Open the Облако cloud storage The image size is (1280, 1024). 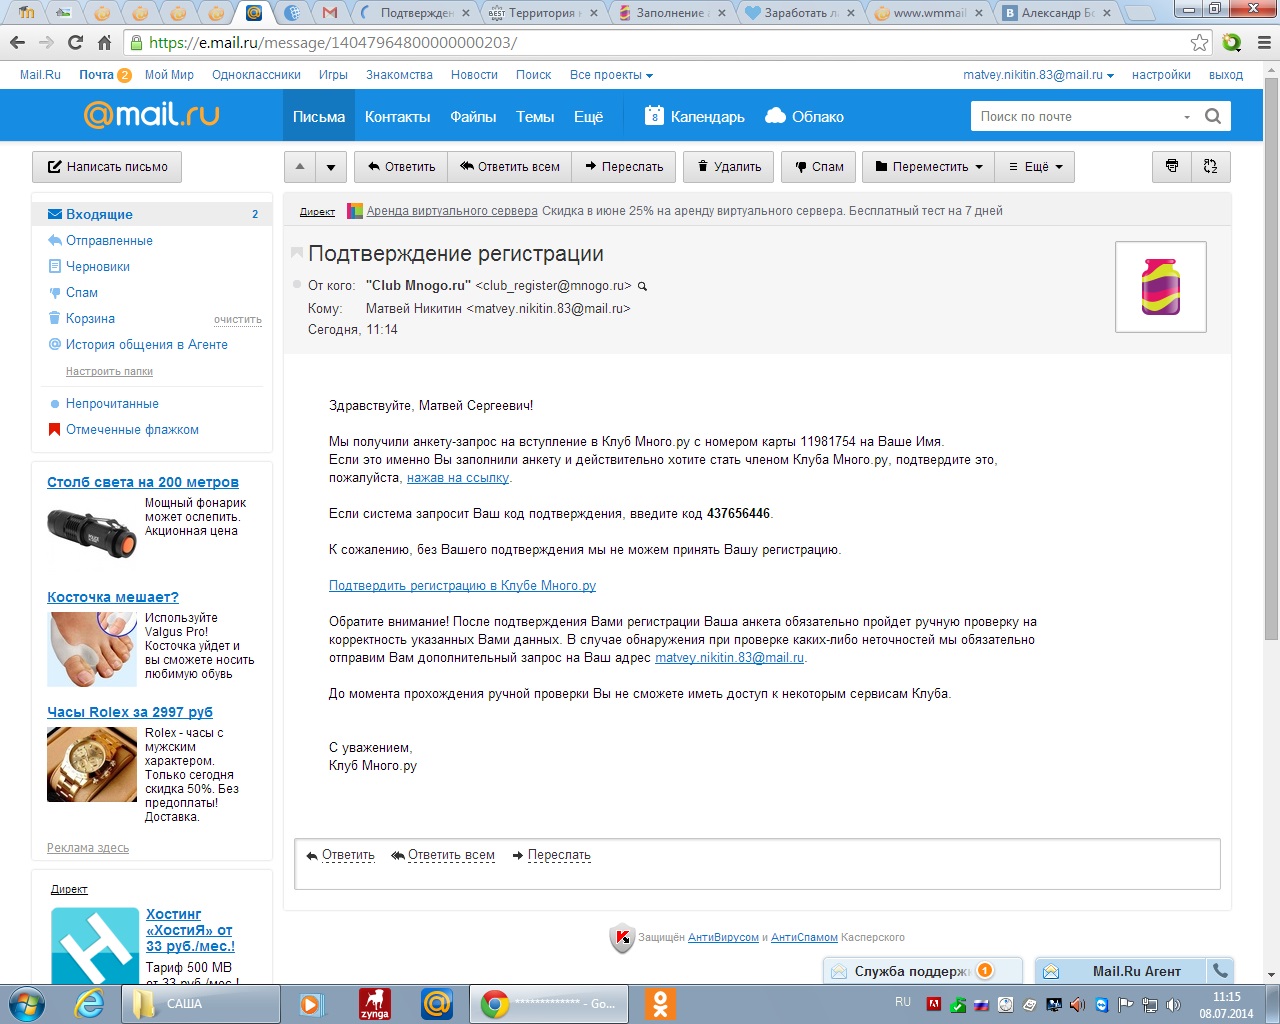click(x=804, y=116)
